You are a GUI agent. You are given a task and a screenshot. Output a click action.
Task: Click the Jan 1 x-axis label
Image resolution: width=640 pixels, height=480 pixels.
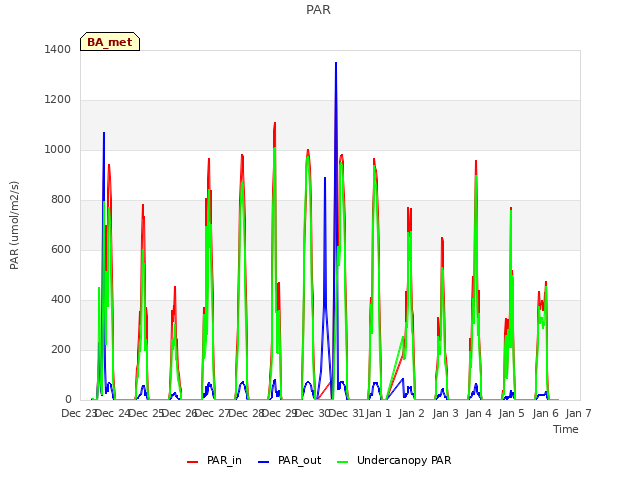[378, 413]
